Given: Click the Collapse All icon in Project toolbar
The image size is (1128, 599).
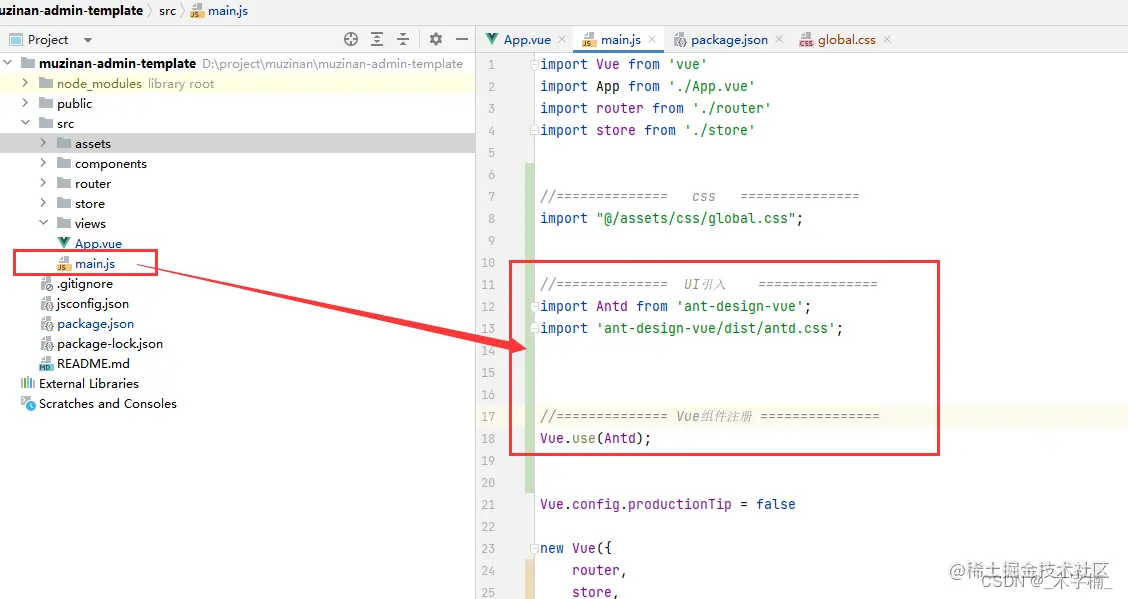Looking at the screenshot, I should (403, 40).
